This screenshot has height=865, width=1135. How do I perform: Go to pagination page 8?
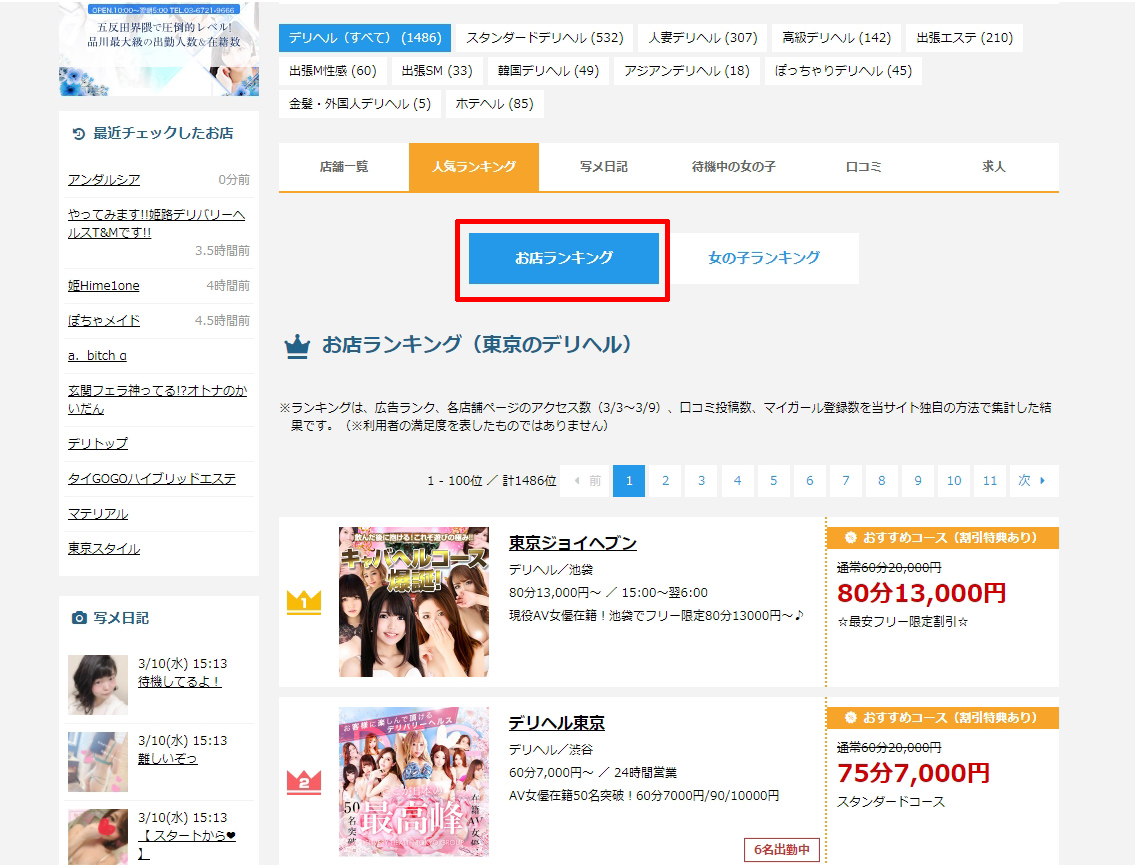pos(882,481)
